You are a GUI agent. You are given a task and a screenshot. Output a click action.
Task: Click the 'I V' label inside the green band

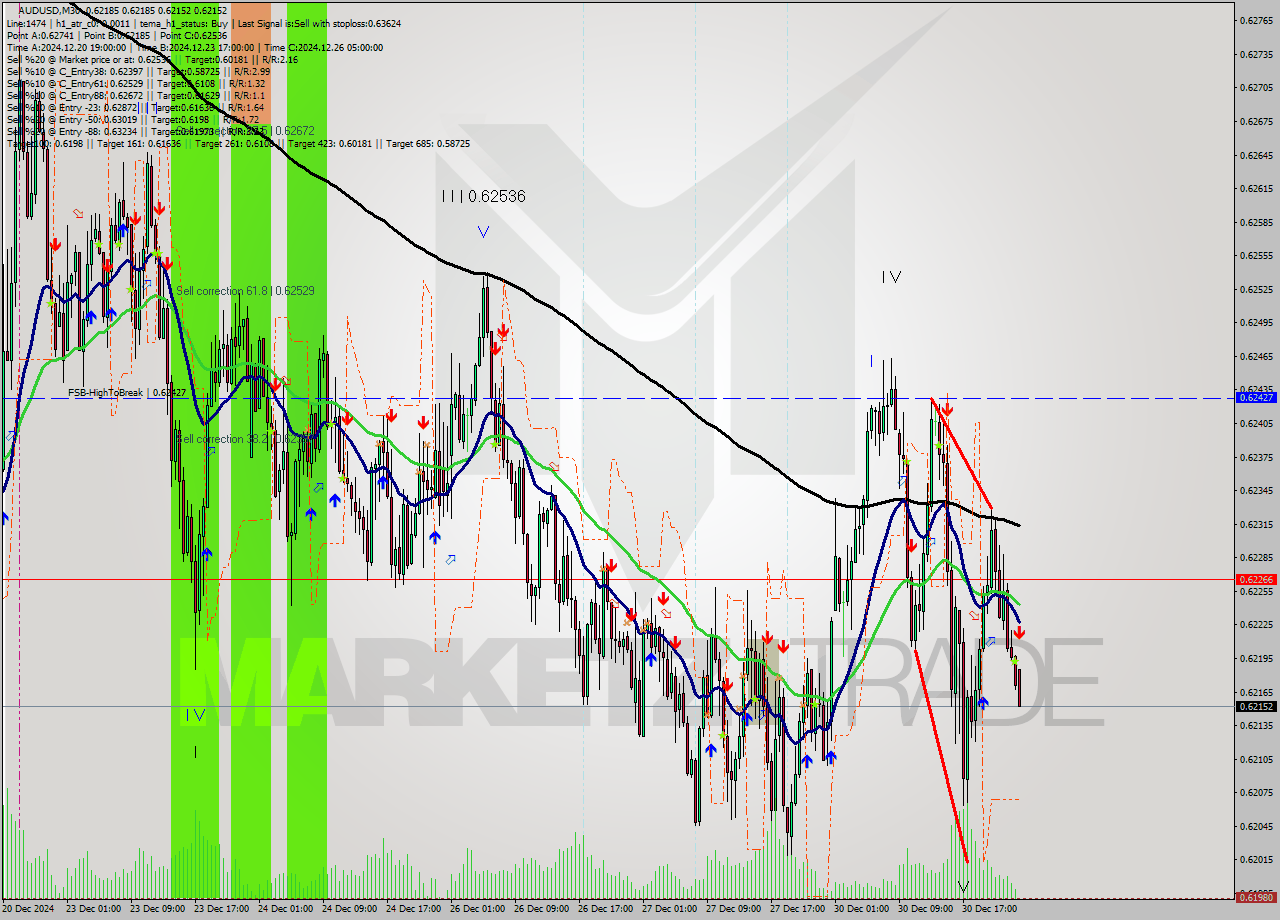(195, 715)
